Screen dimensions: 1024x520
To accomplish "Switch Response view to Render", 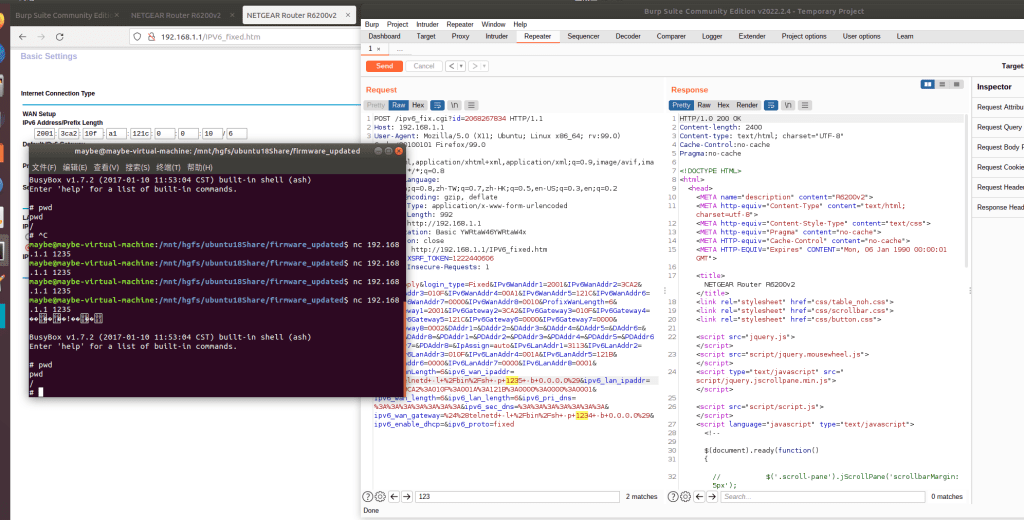I will (747, 105).
